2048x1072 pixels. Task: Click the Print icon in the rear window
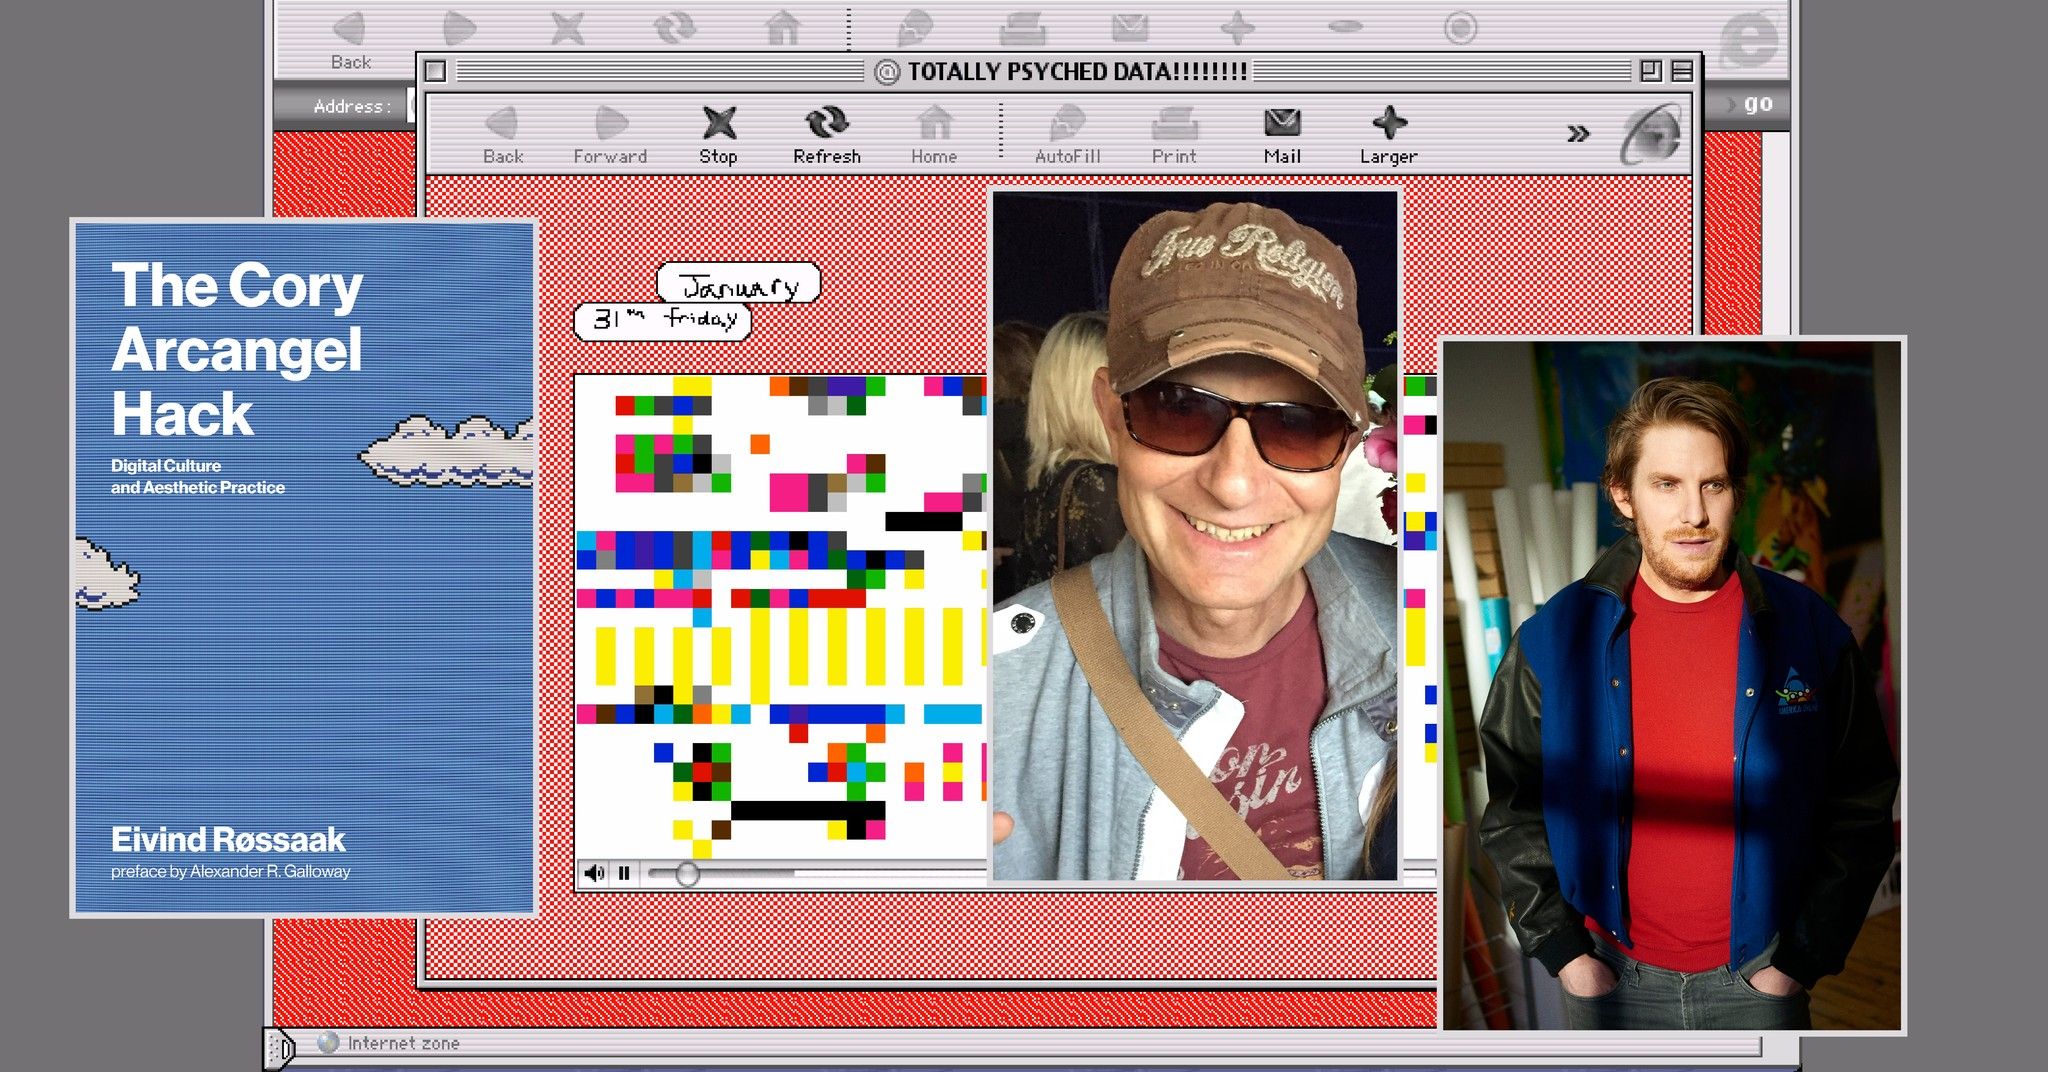click(x=1022, y=29)
